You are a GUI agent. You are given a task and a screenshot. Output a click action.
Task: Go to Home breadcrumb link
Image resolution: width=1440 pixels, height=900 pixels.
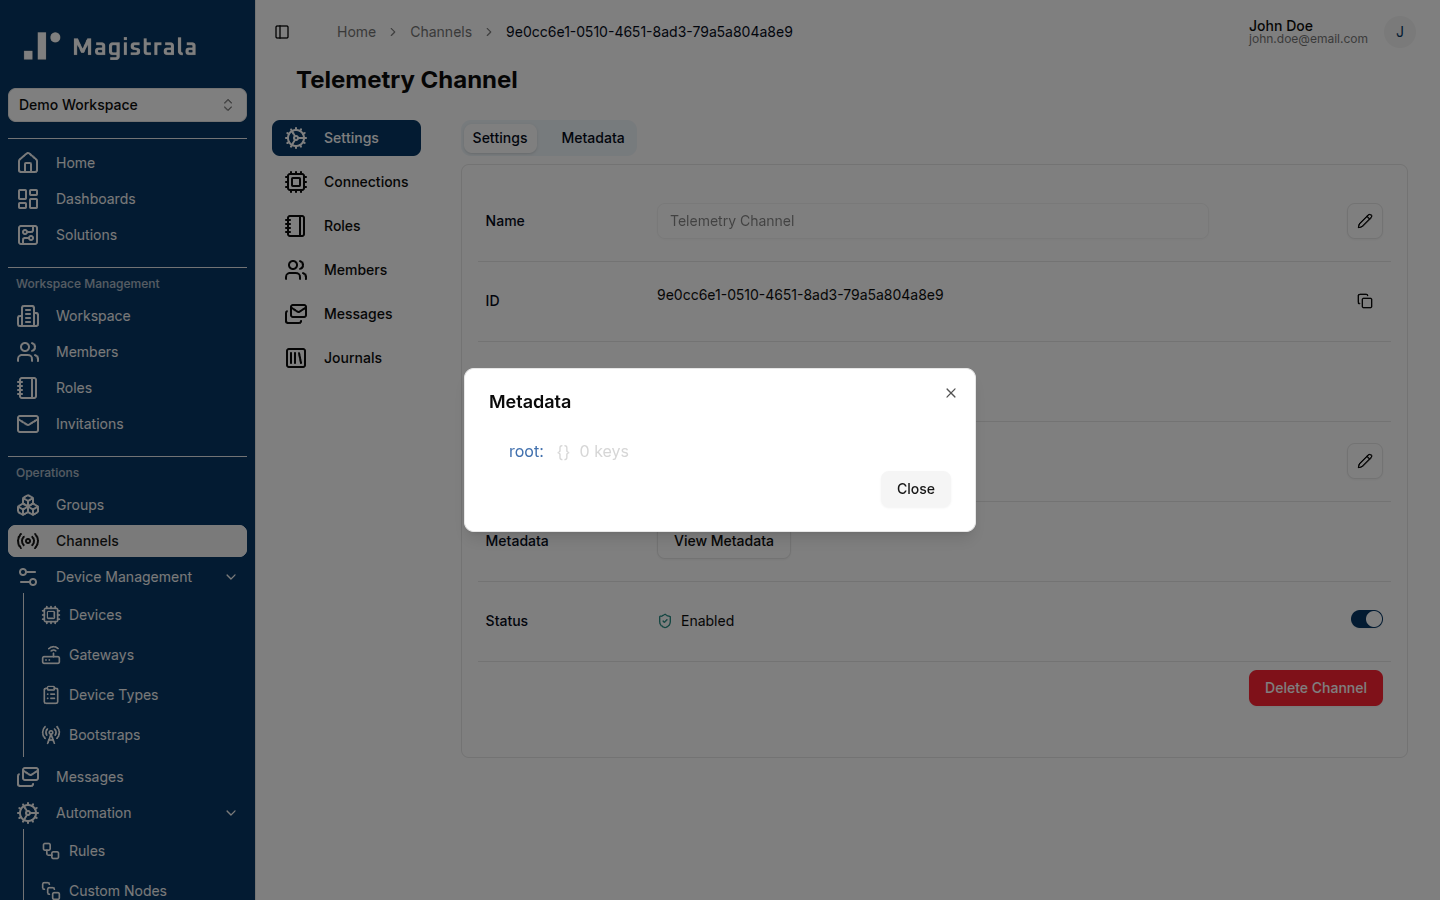click(x=356, y=32)
